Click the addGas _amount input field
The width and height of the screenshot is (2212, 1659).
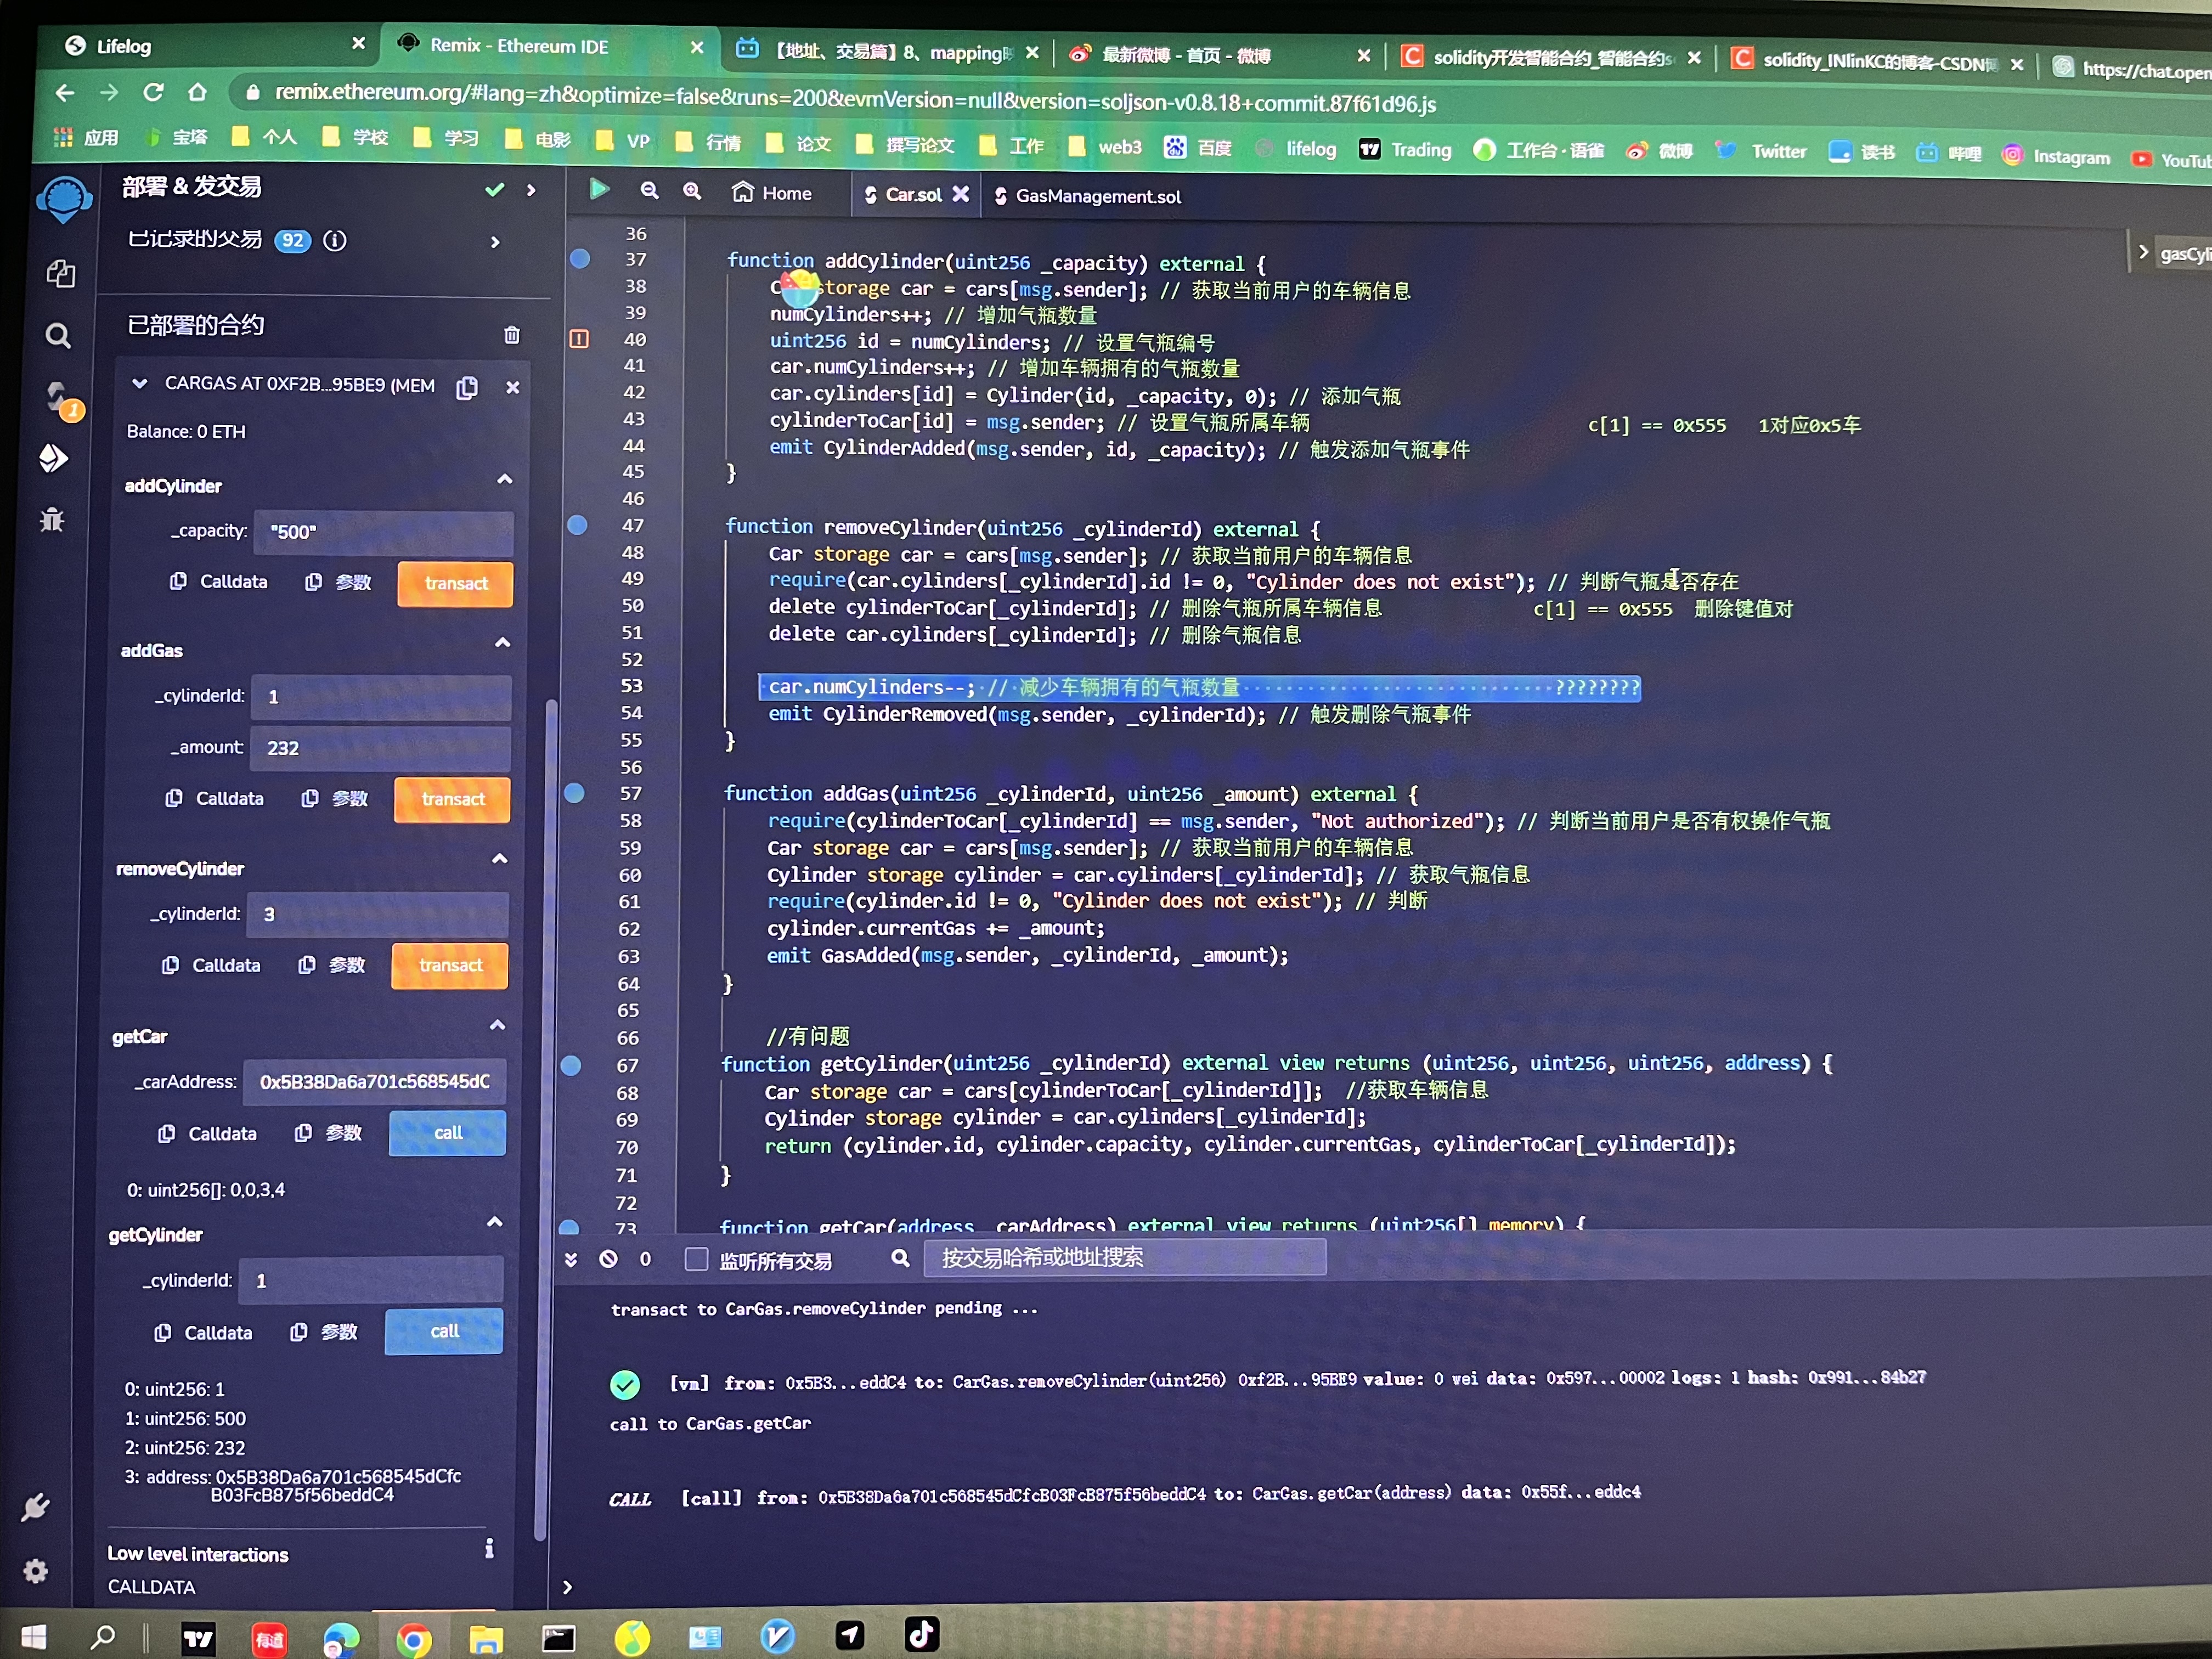coord(380,748)
